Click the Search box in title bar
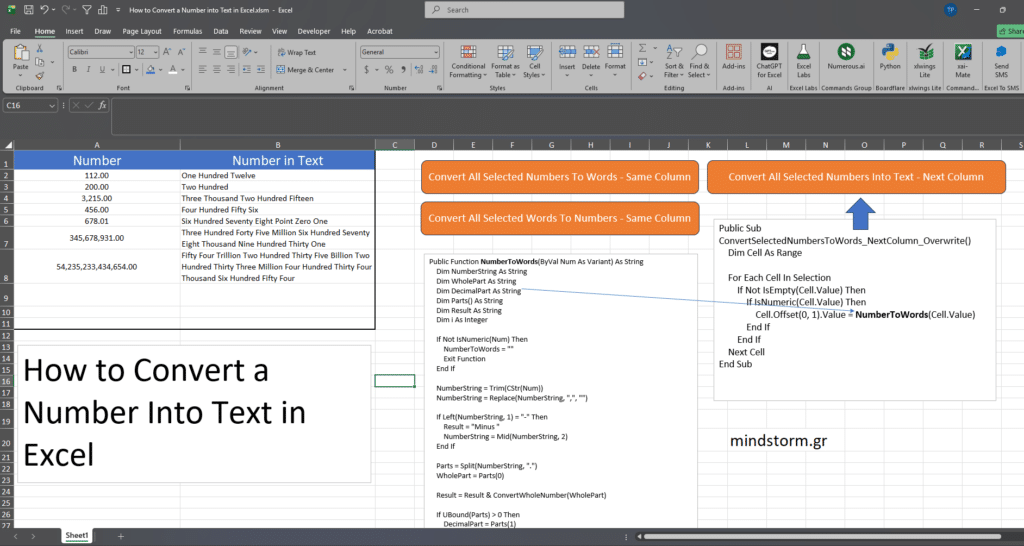Viewport: 1024px width, 546px height. click(x=524, y=10)
